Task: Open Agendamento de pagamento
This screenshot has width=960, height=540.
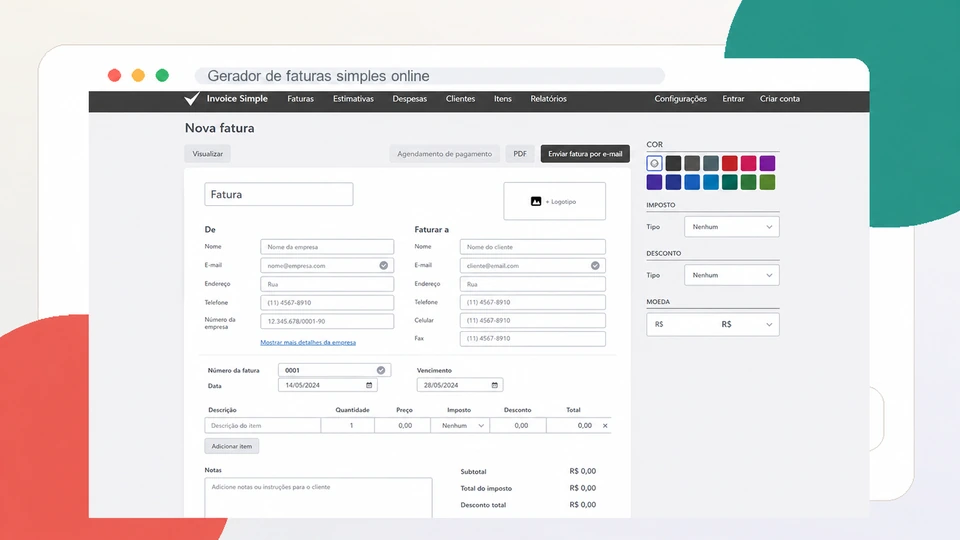Action: click(444, 154)
